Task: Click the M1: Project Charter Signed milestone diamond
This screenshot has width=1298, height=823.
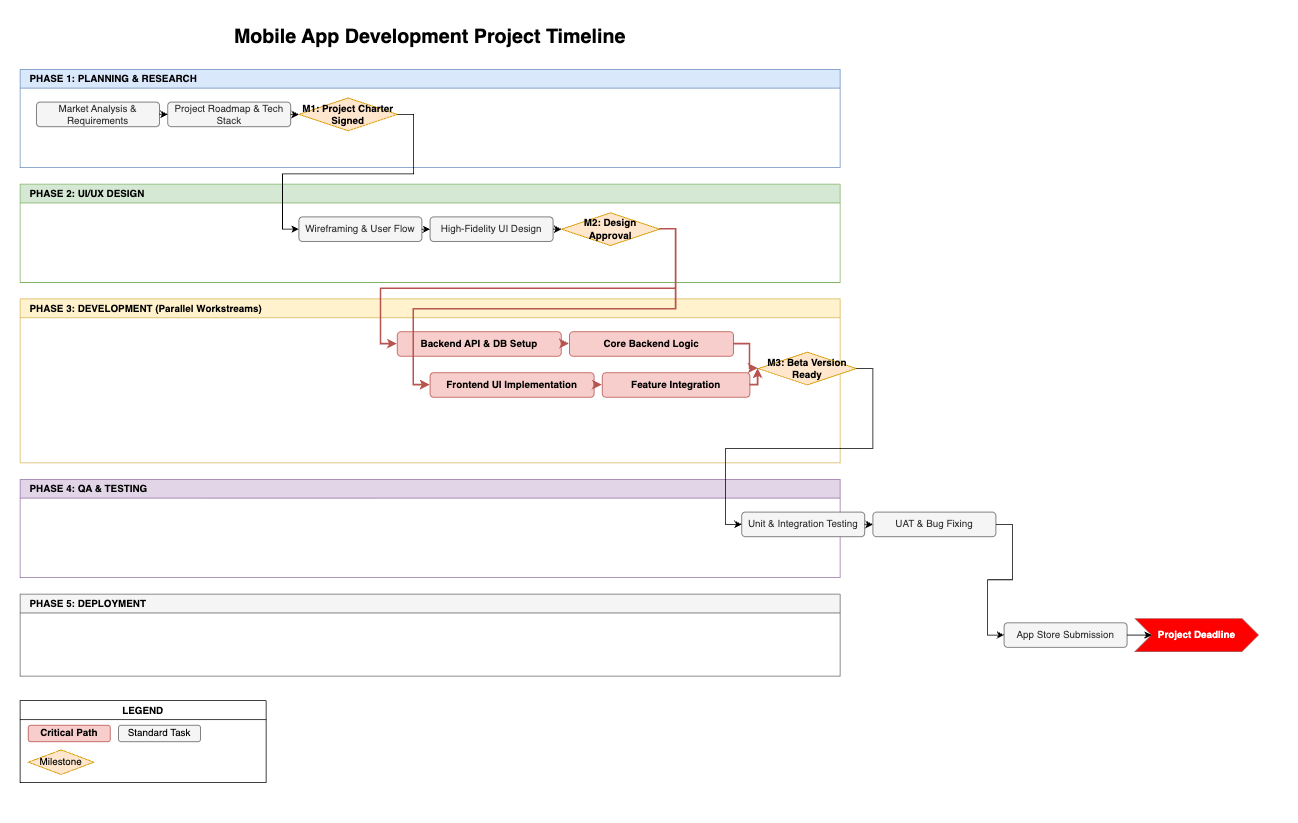Action: click(348, 115)
